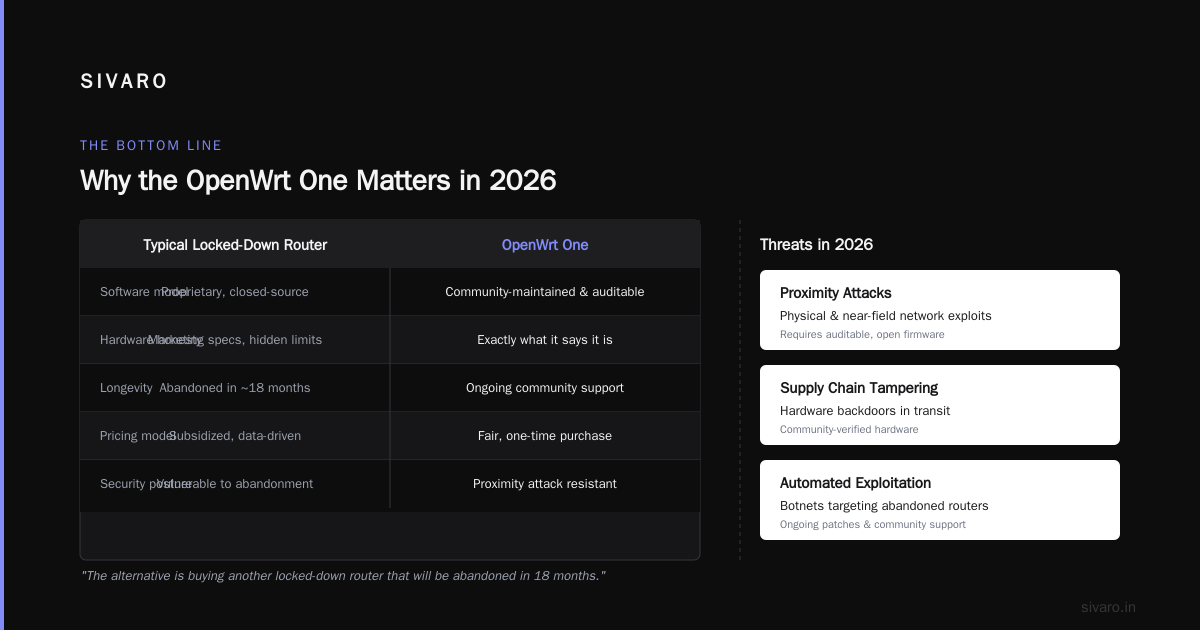Click Botnets targeting abandoned routers text
The image size is (1200, 630).
884,506
